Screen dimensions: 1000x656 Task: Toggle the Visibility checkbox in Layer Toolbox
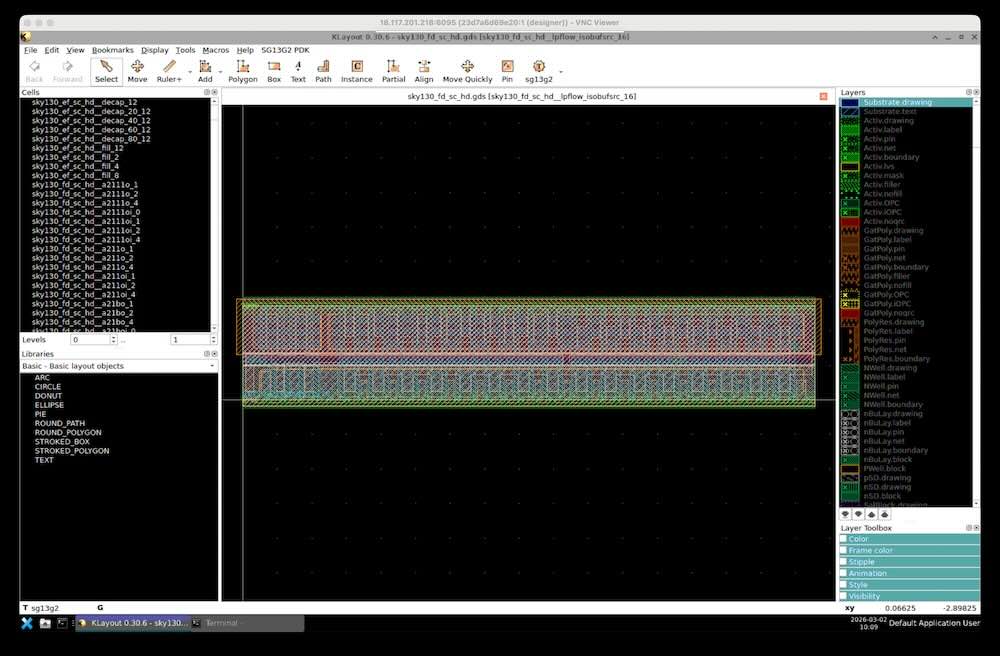(844, 596)
